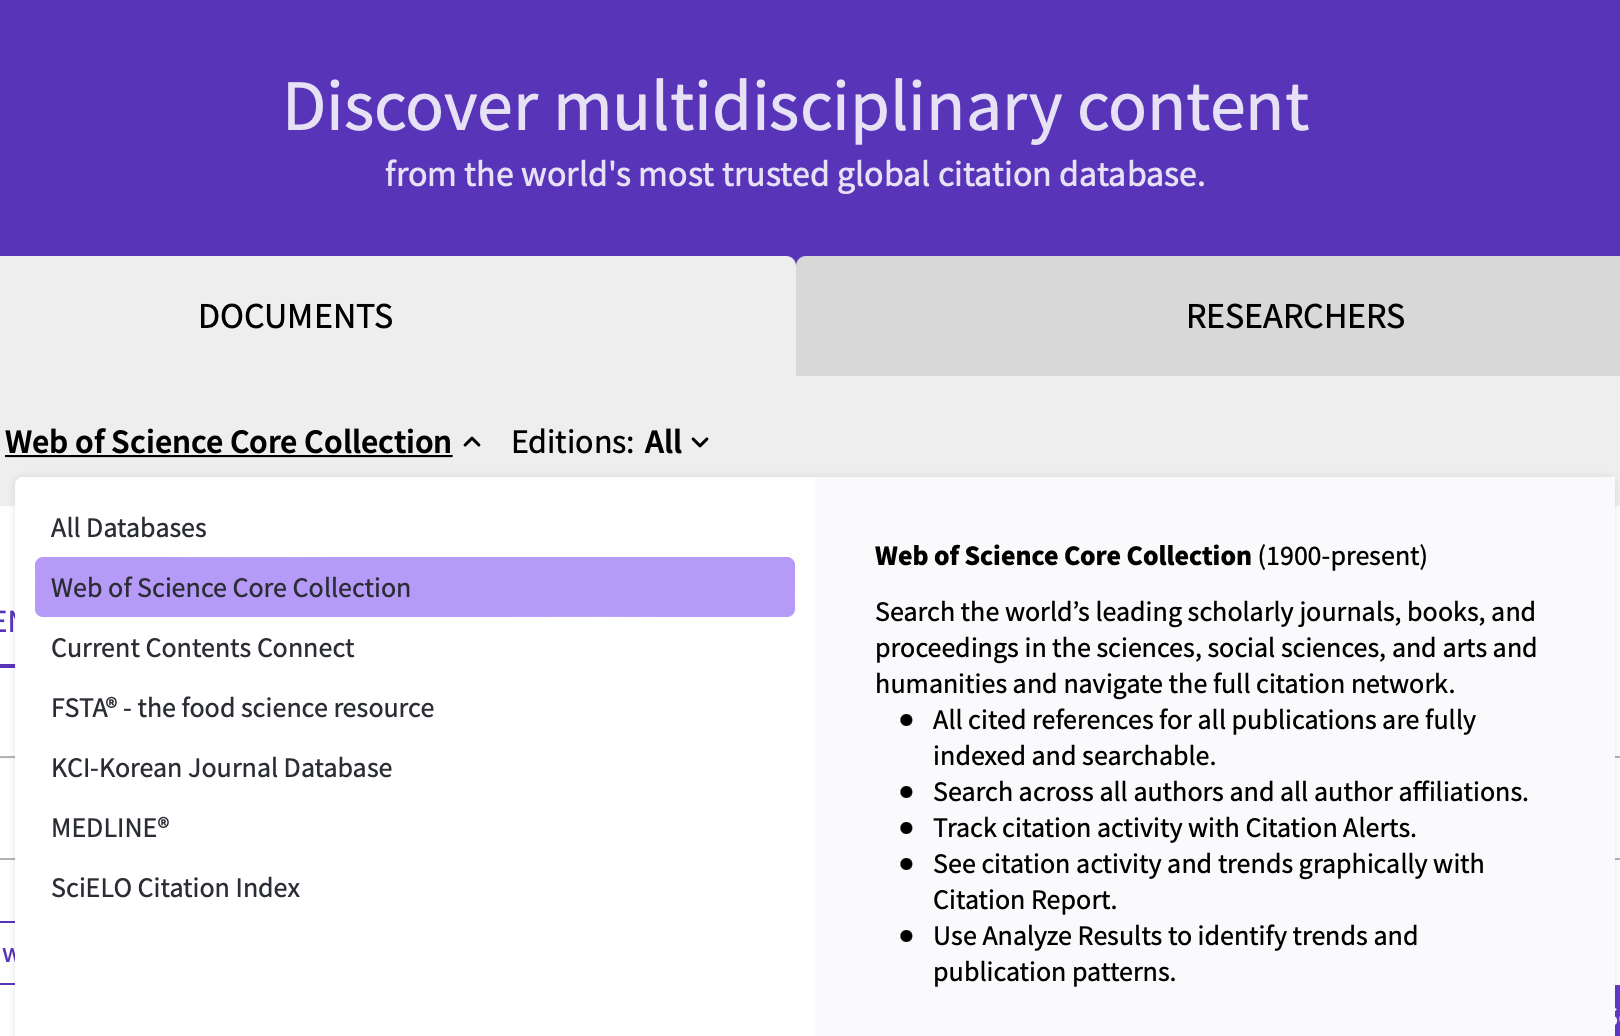Click the down chevron beside Editions All
This screenshot has height=1036, width=1620.
(x=701, y=442)
